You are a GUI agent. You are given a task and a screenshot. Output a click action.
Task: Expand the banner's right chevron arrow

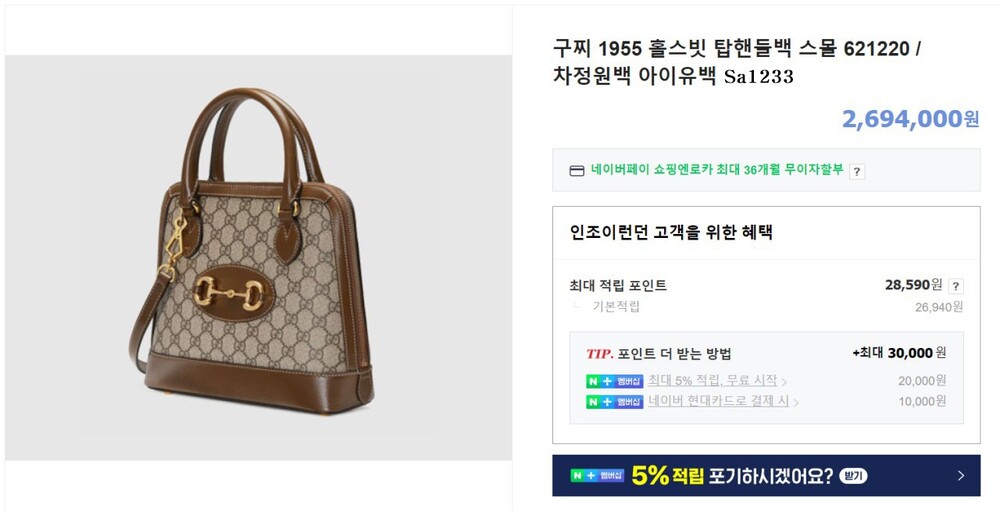pyautogui.click(x=961, y=476)
